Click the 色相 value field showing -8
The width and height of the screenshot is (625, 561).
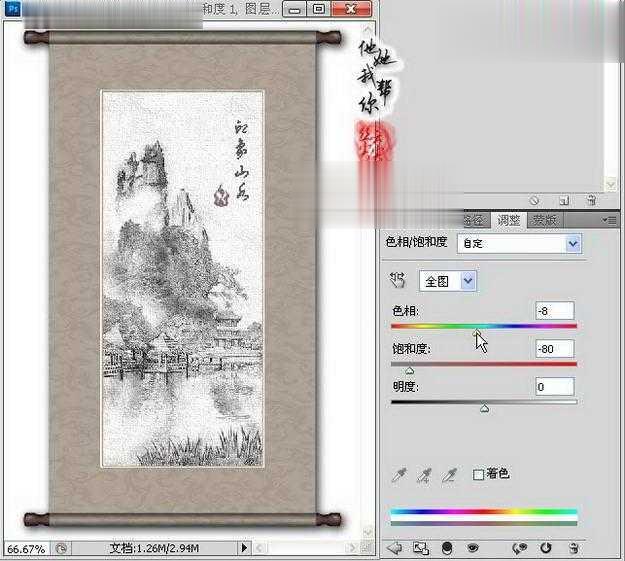[x=555, y=311]
